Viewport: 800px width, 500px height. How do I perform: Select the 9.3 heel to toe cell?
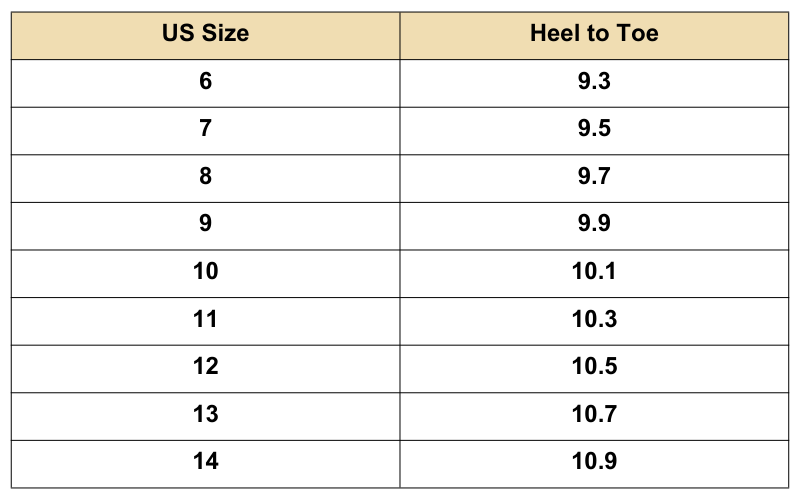pos(594,81)
